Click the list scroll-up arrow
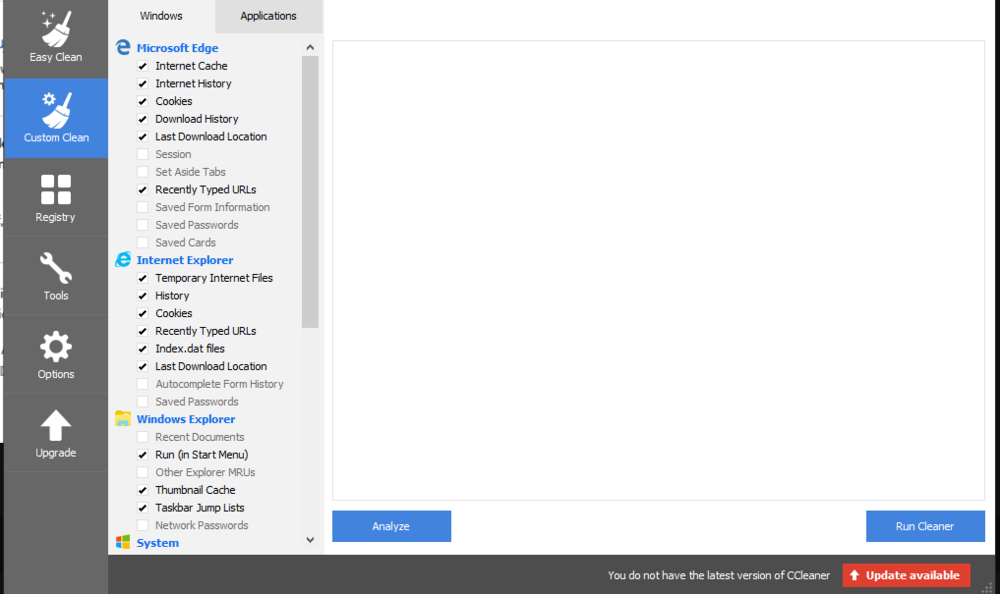This screenshot has width=1000, height=594. [x=310, y=47]
